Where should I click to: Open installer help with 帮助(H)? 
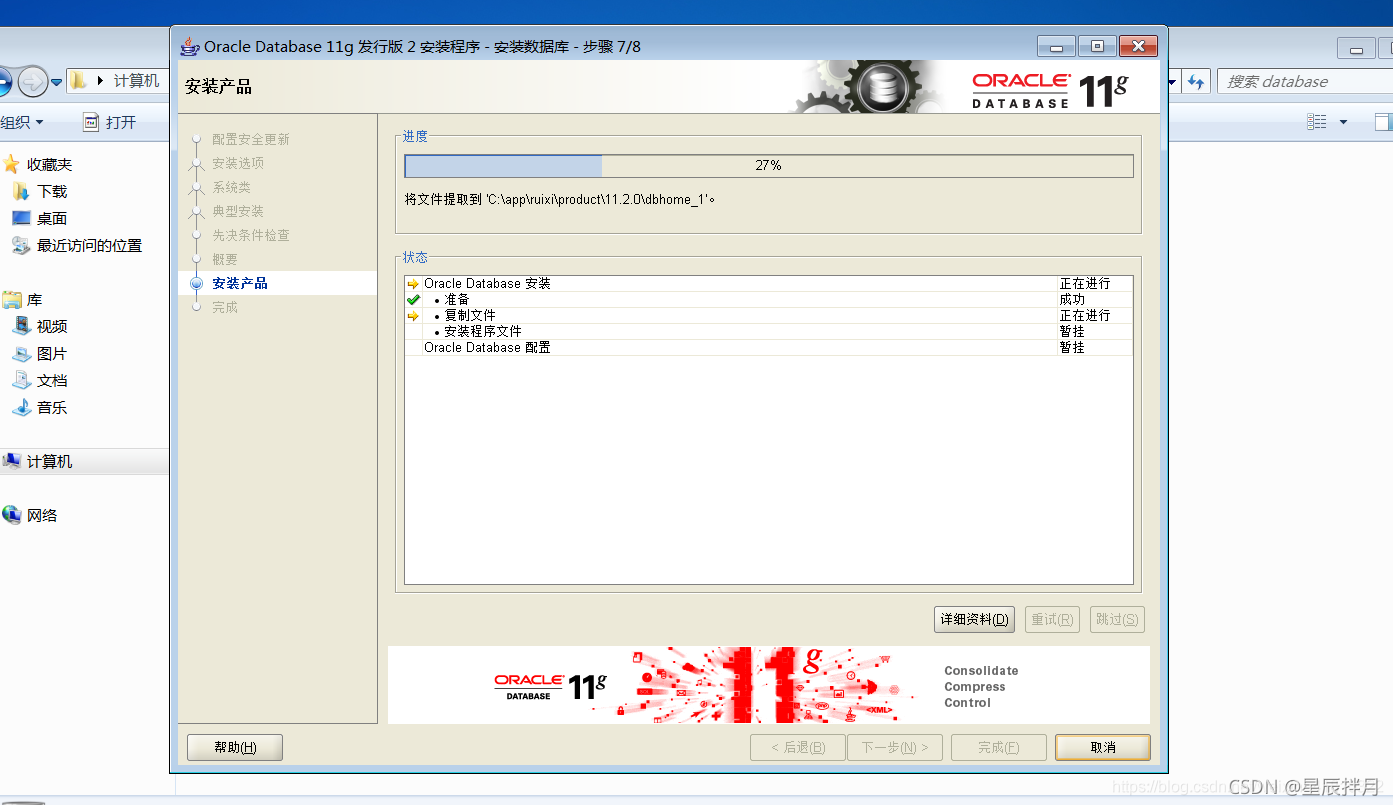coord(235,747)
